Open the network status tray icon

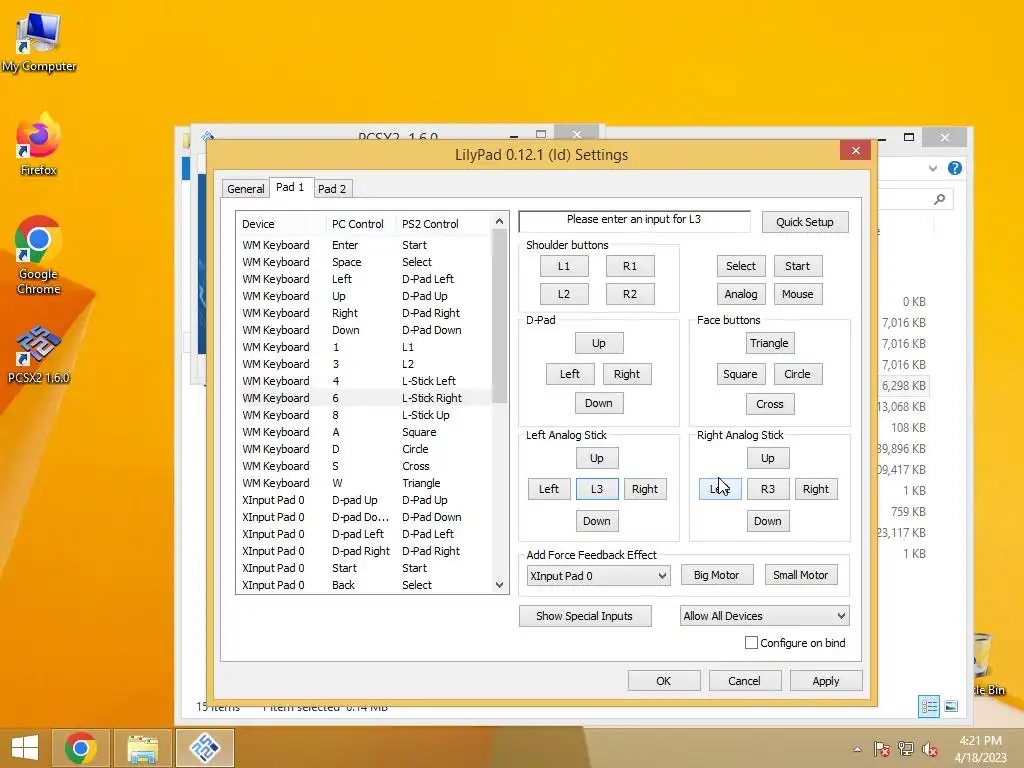click(906, 749)
